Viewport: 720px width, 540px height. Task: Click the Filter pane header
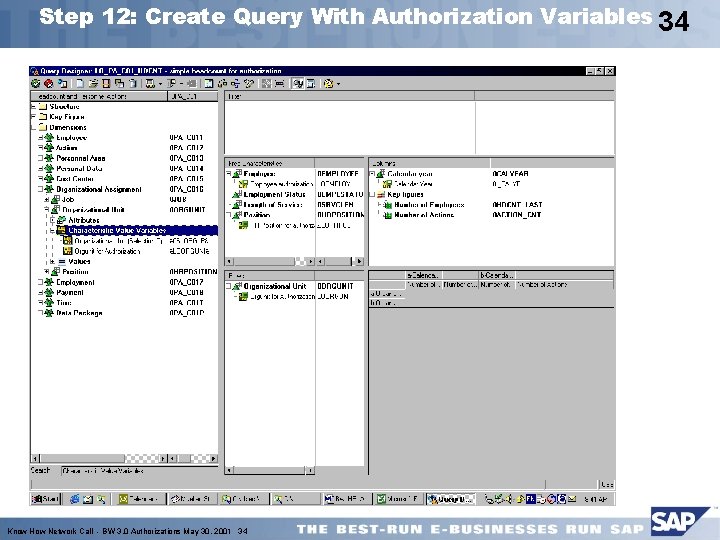pos(349,96)
